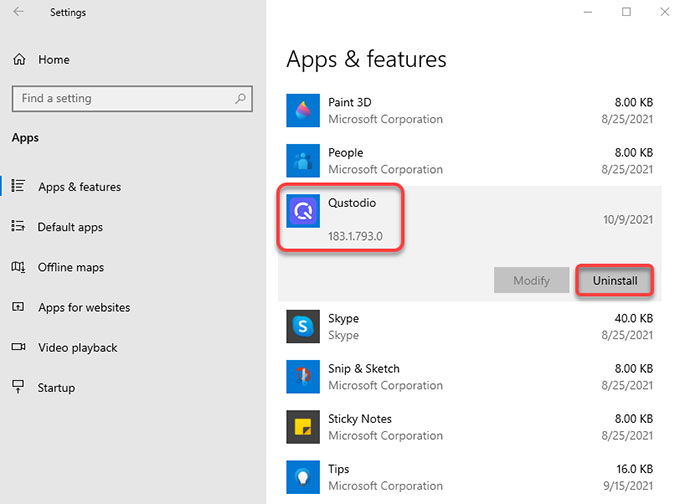Close the Settings window
The height and width of the screenshot is (504, 680).
pos(665,12)
